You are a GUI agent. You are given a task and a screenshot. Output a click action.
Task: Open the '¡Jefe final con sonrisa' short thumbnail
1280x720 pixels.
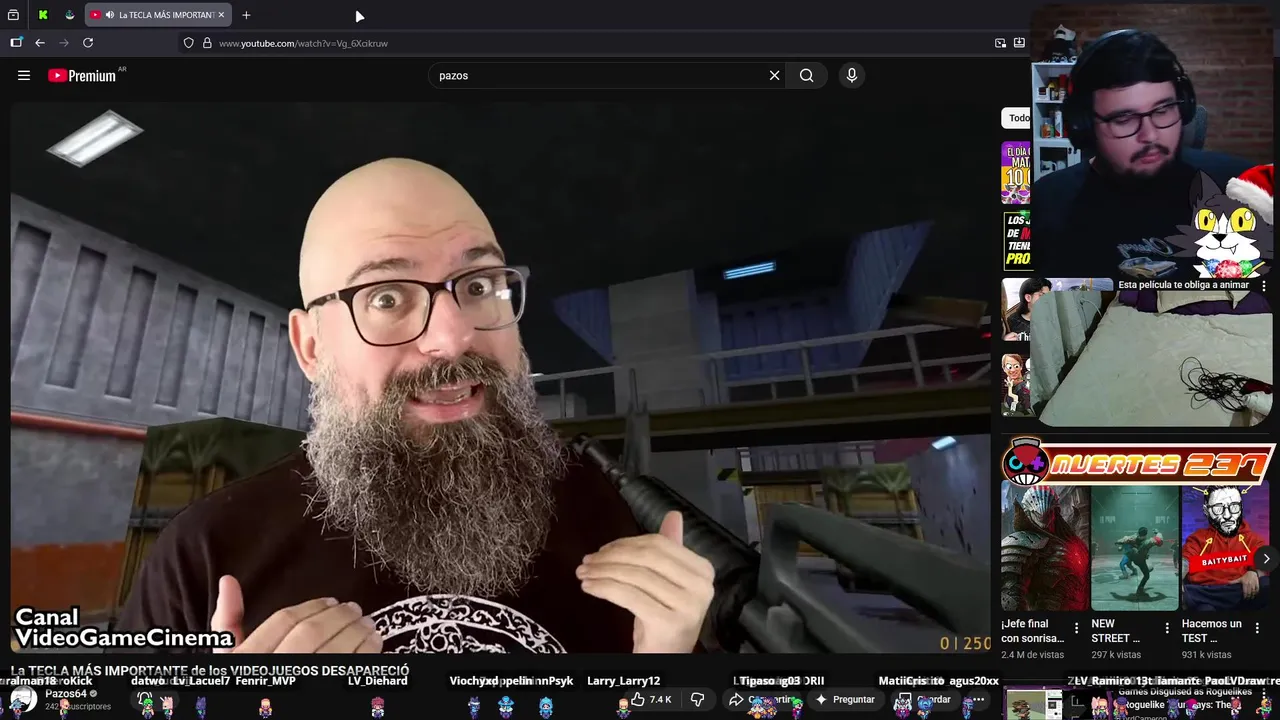pyautogui.click(x=1045, y=548)
